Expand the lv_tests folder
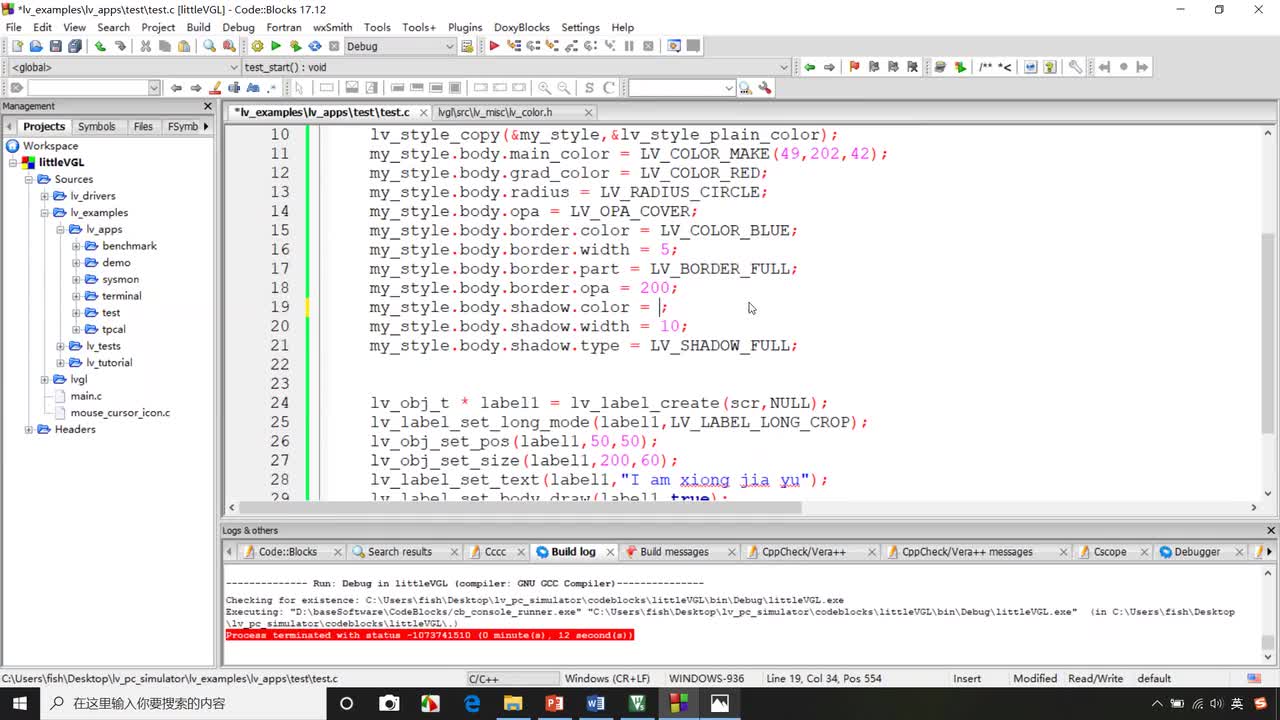1280x720 pixels. click(x=61, y=346)
